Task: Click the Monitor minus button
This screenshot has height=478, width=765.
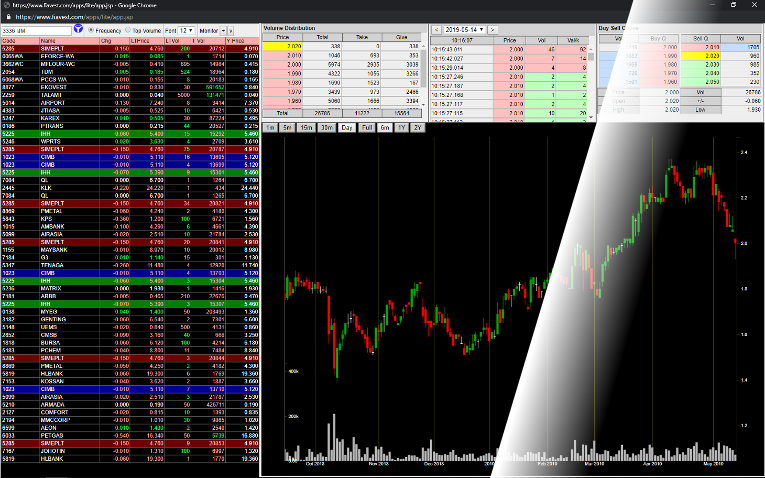Action: coord(223,30)
